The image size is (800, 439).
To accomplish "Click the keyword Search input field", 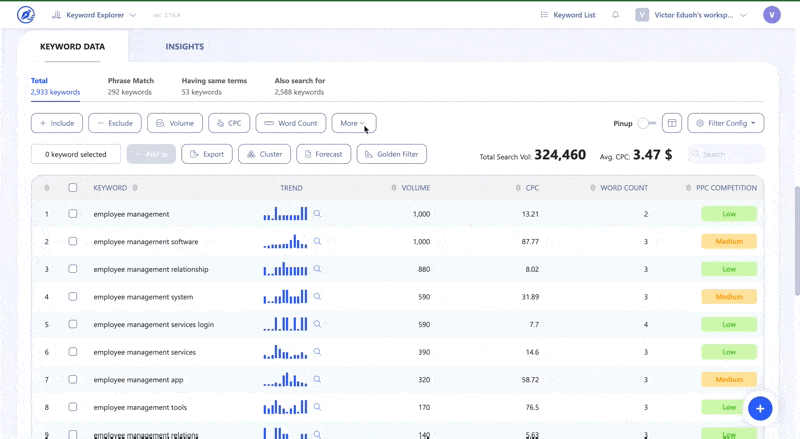I will click(727, 154).
